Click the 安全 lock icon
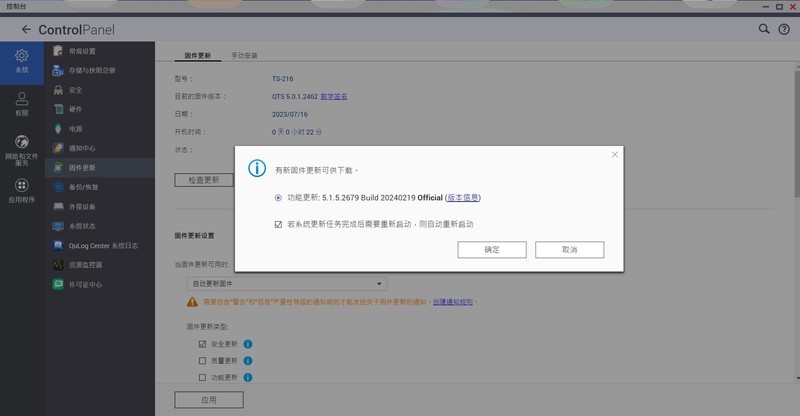Viewport: 800px width, 416px height. click(x=58, y=90)
